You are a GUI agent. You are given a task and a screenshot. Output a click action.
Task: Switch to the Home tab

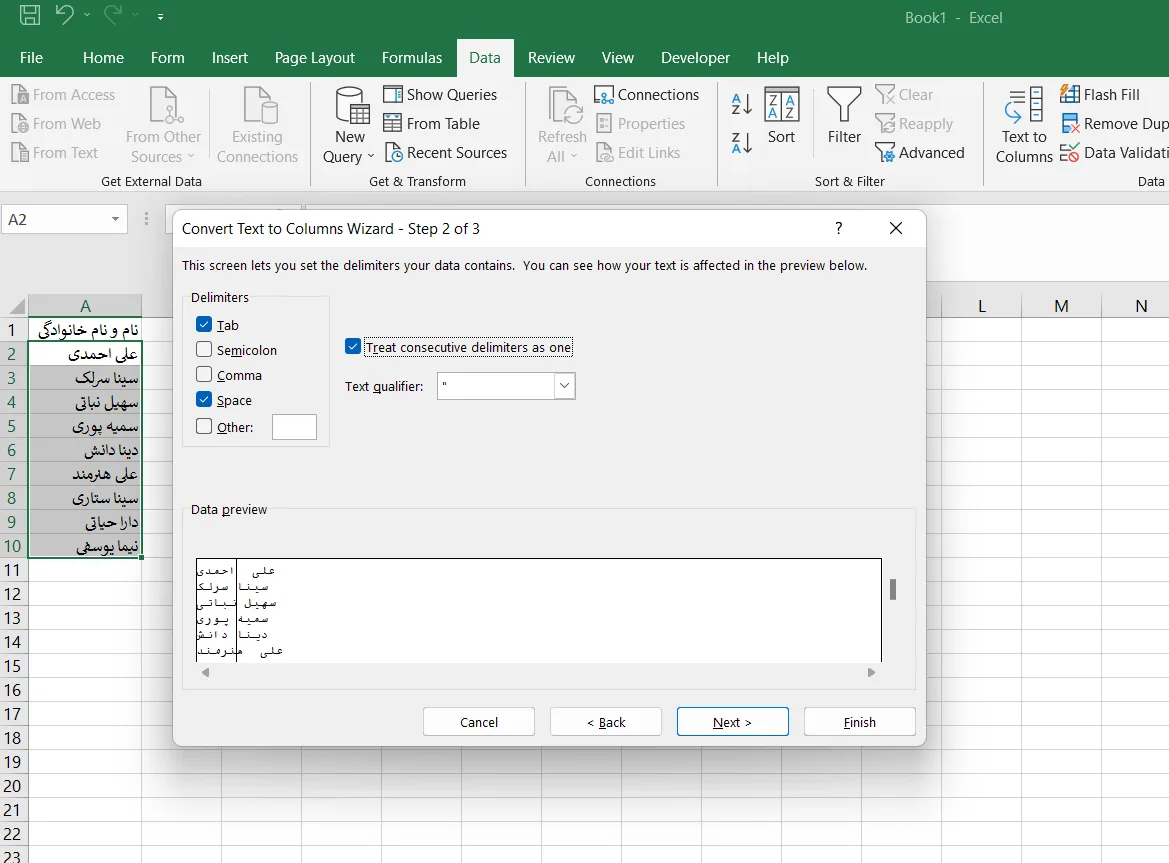[x=103, y=57]
